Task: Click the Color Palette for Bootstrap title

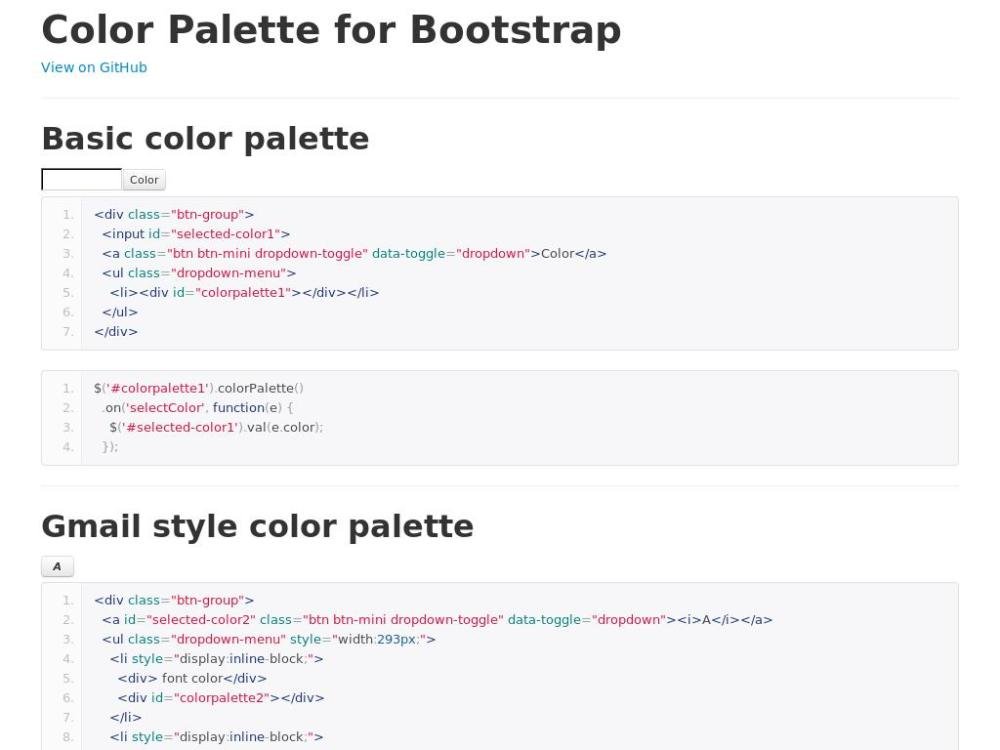Action: coord(331,30)
